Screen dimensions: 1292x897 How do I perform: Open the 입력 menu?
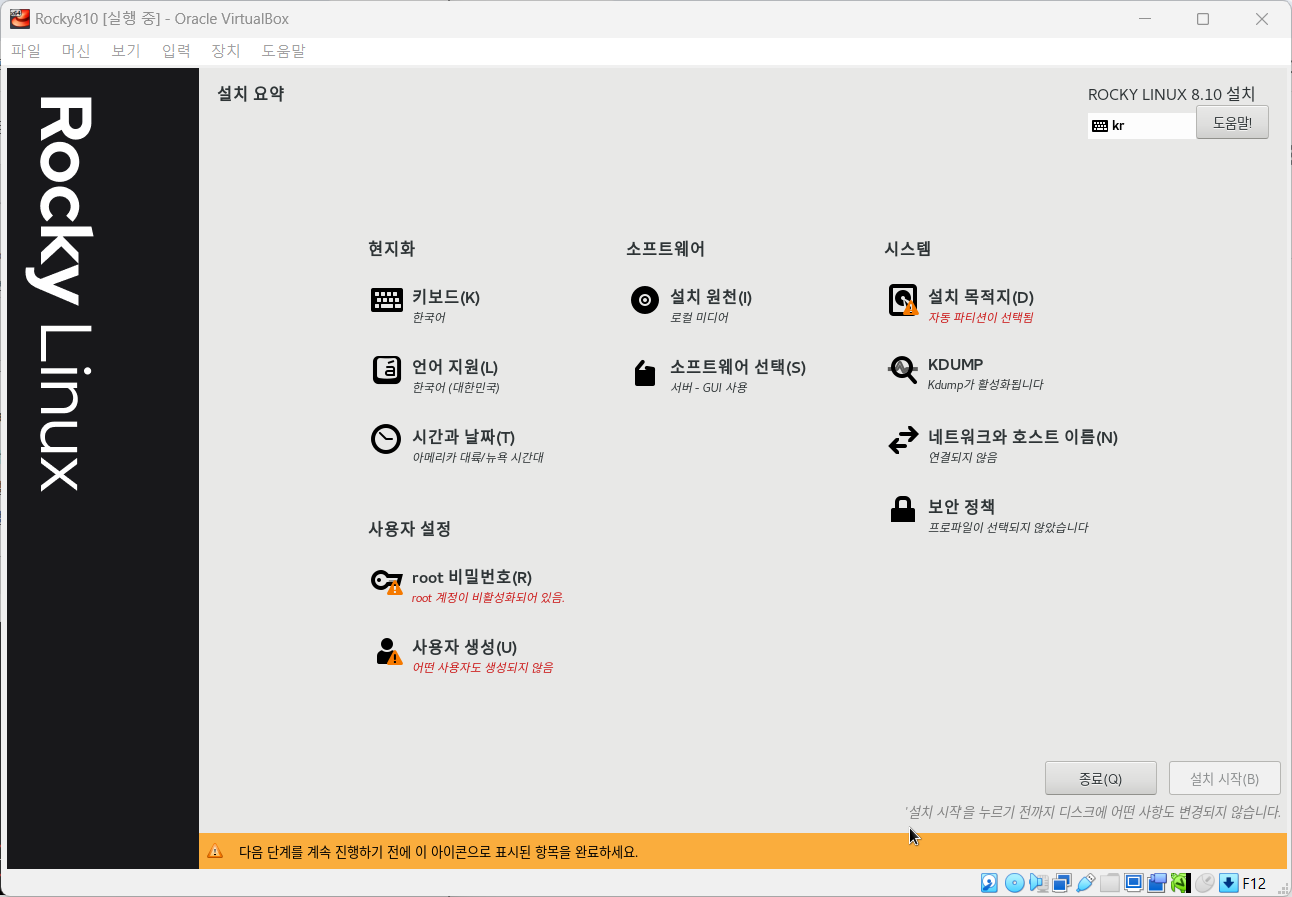pyautogui.click(x=176, y=51)
